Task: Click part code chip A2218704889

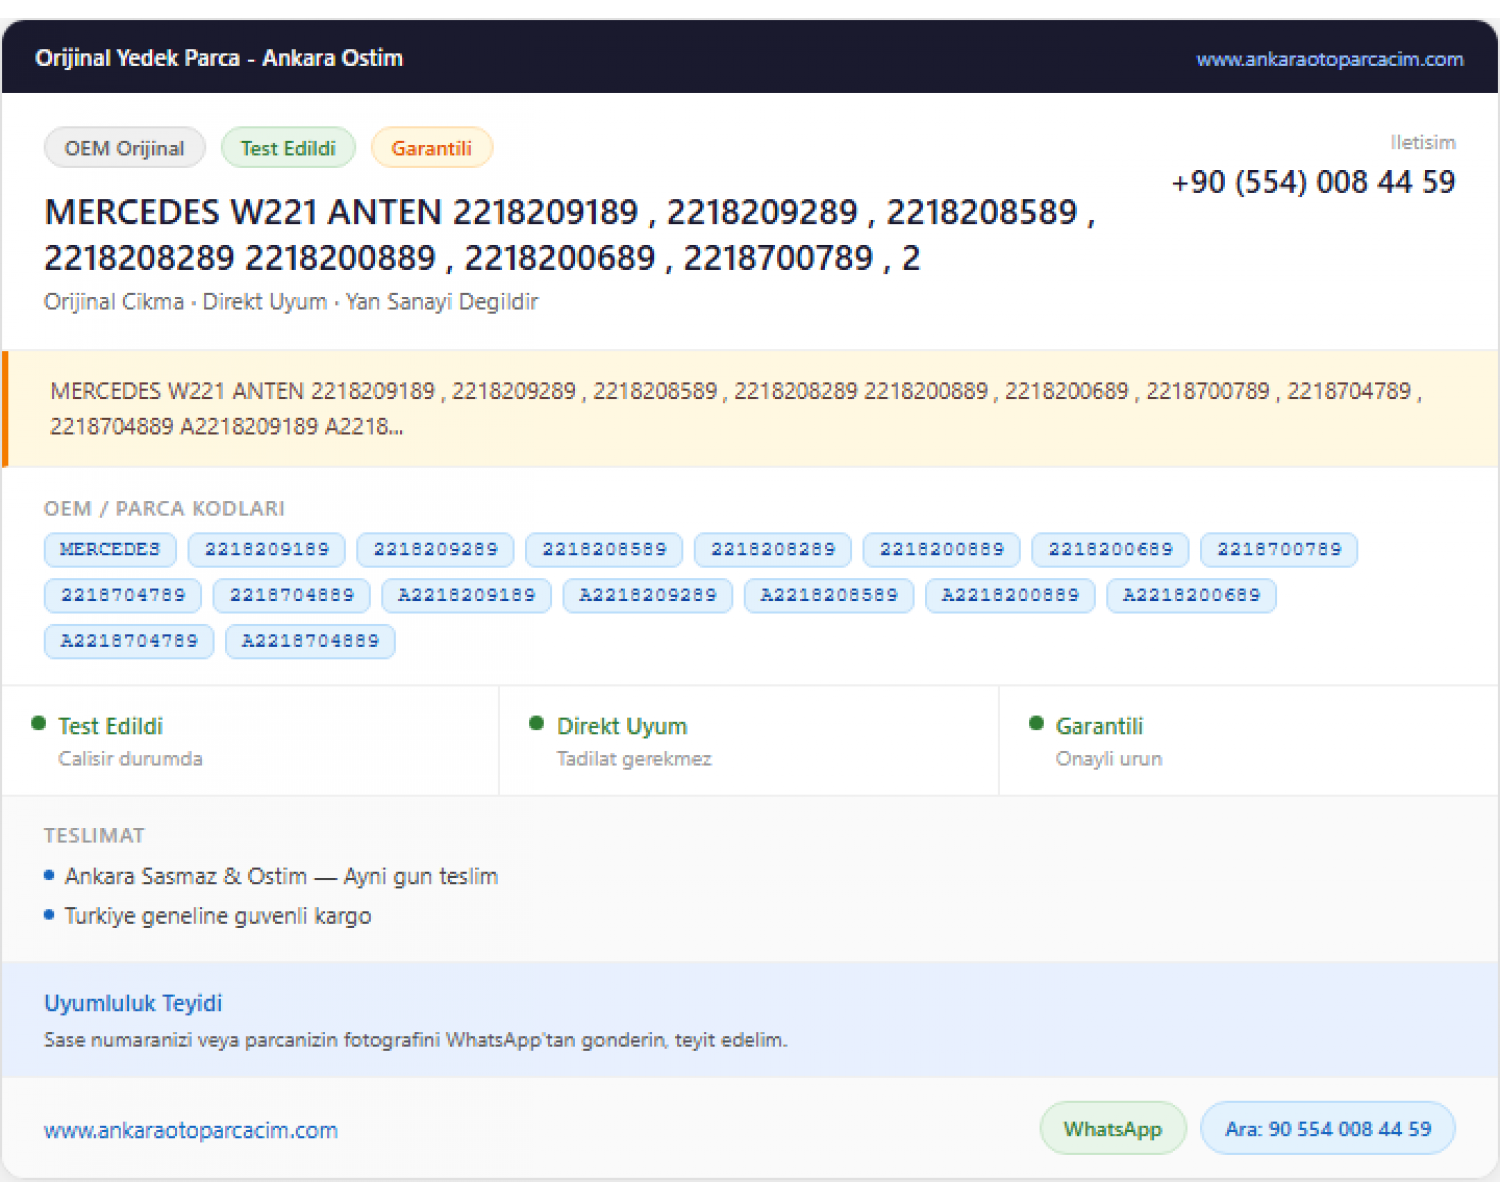Action: pyautogui.click(x=310, y=641)
